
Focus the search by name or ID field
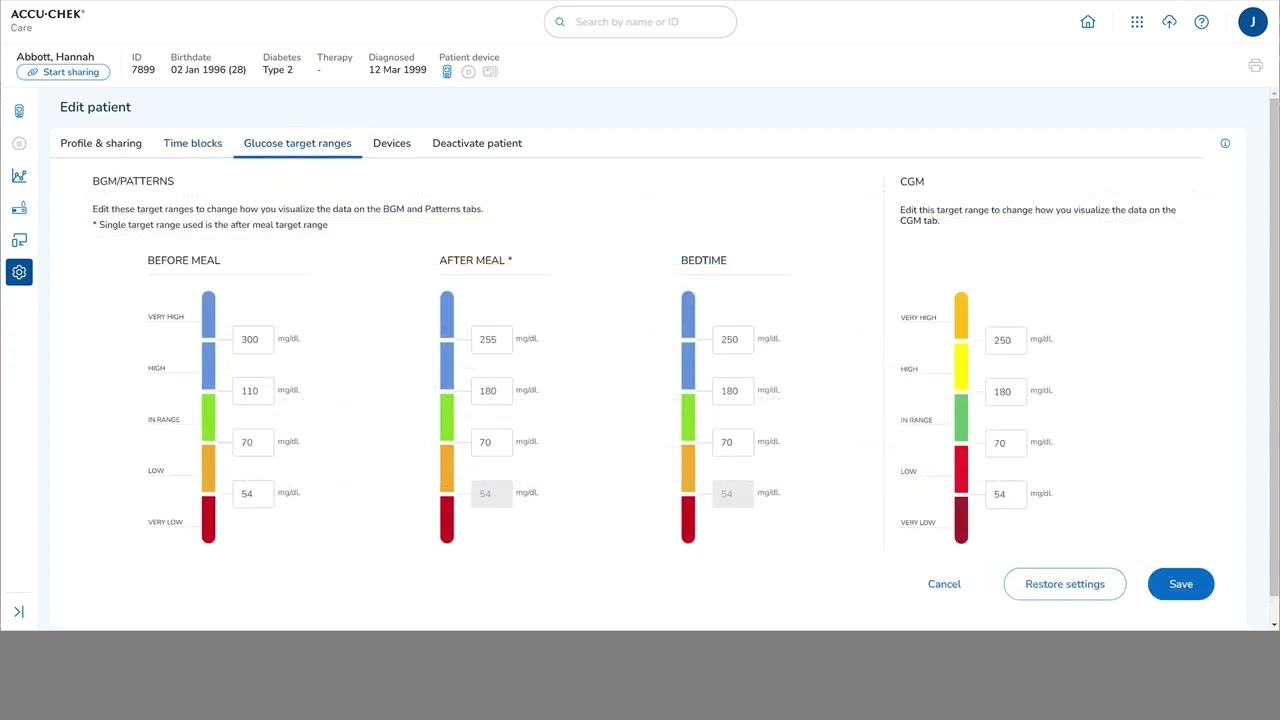[640, 22]
